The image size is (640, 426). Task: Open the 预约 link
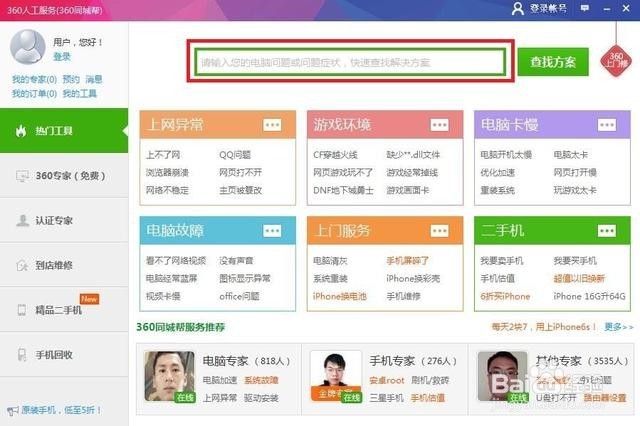click(x=71, y=79)
